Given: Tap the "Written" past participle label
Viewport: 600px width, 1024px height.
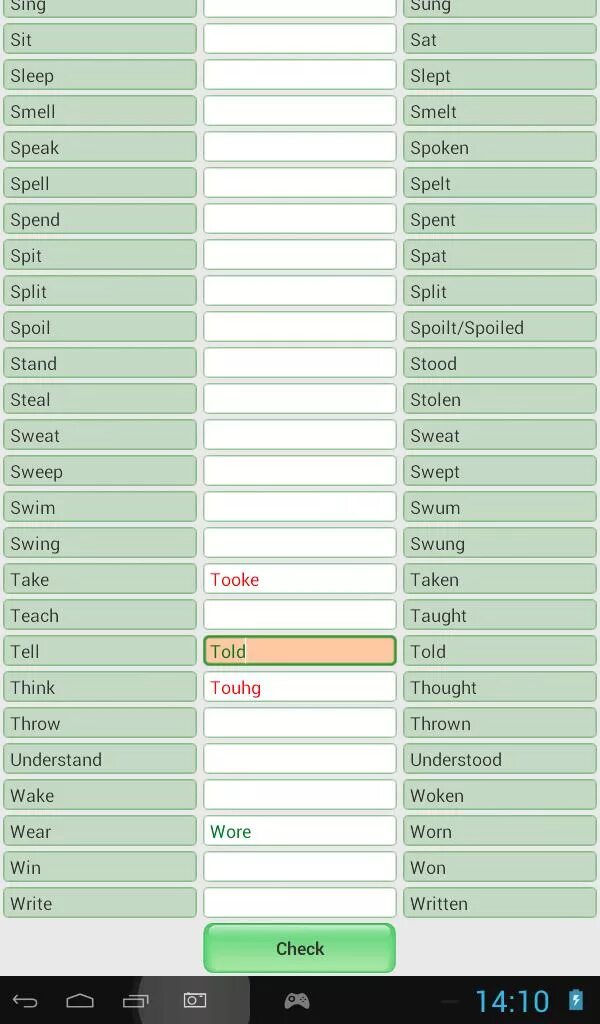Looking at the screenshot, I should coord(499,903).
